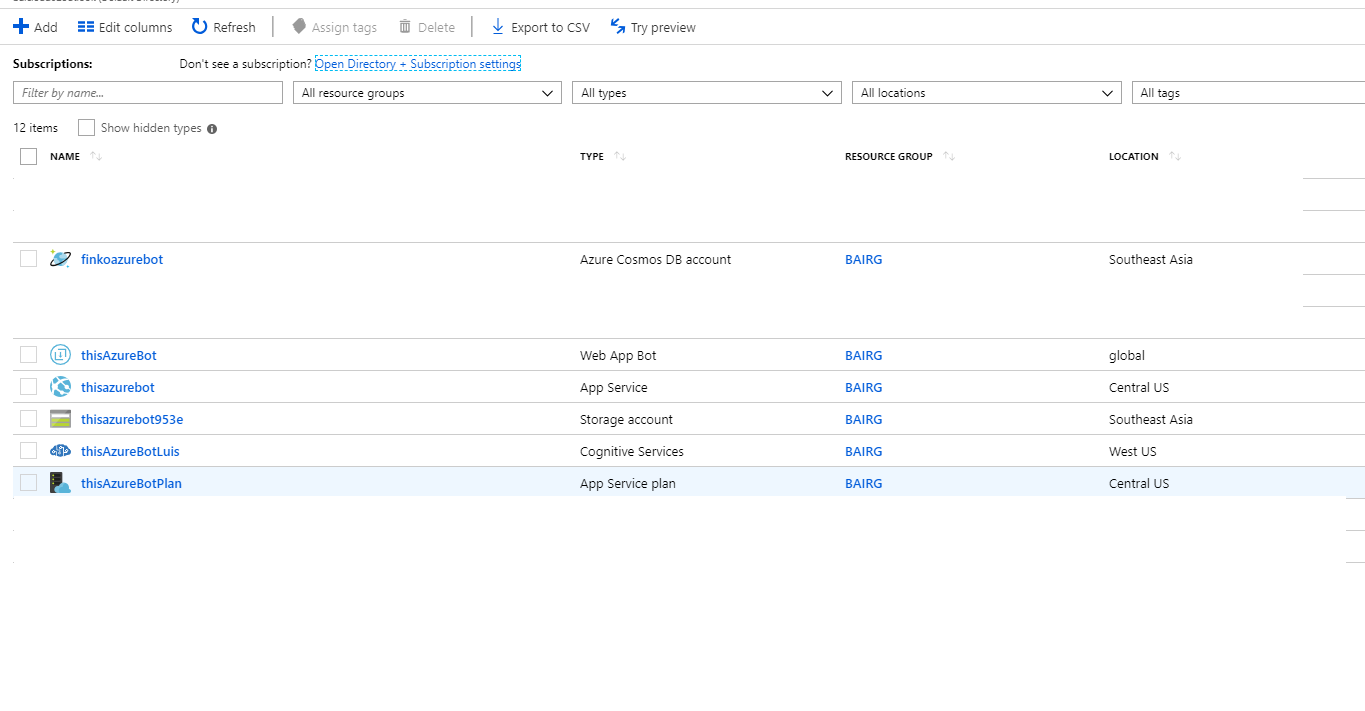Open the All resource groups dropdown
Screen dimensions: 1365x711
[x=427, y=93]
